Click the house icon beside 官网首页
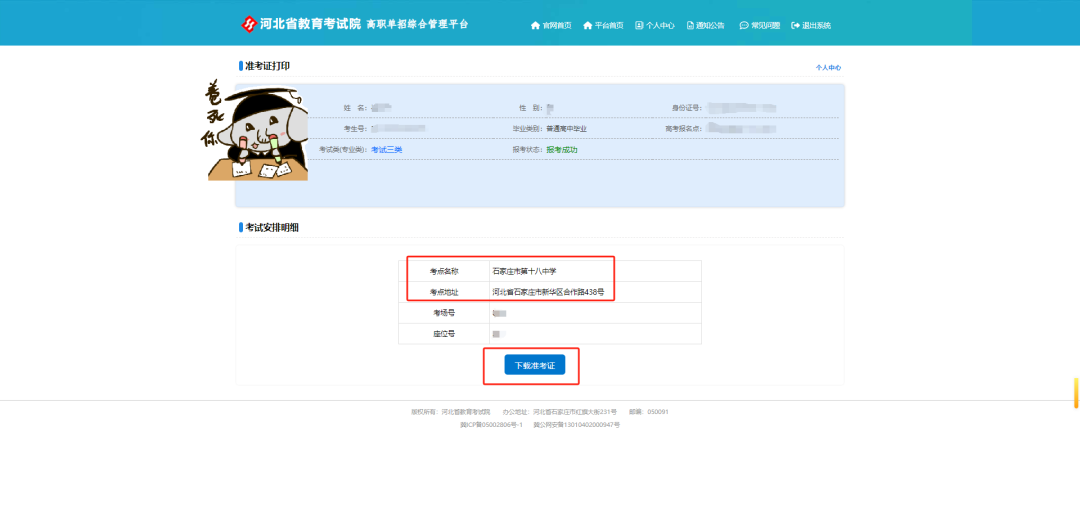This screenshot has width=1080, height=517. 535,25
